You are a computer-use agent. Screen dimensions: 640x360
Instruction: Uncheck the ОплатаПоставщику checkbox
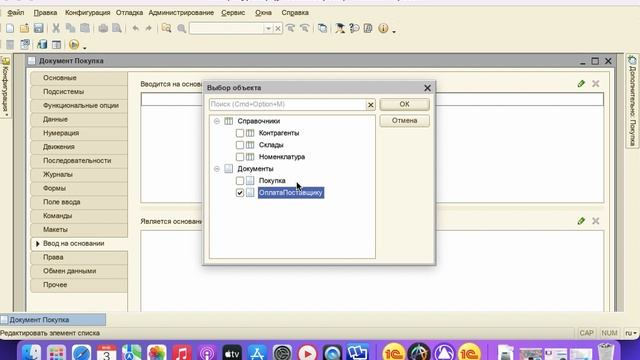(240, 193)
